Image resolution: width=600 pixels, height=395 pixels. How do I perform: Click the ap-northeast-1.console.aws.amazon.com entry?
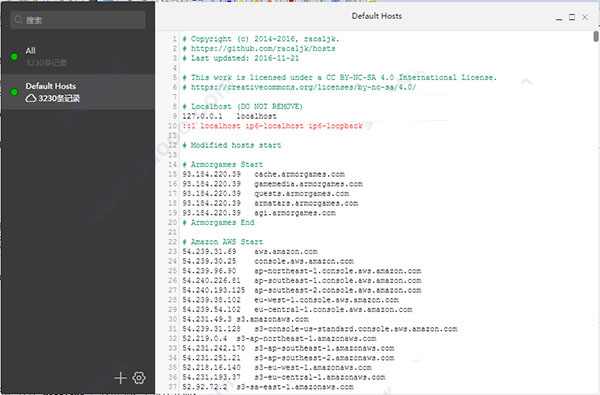click(x=302, y=271)
